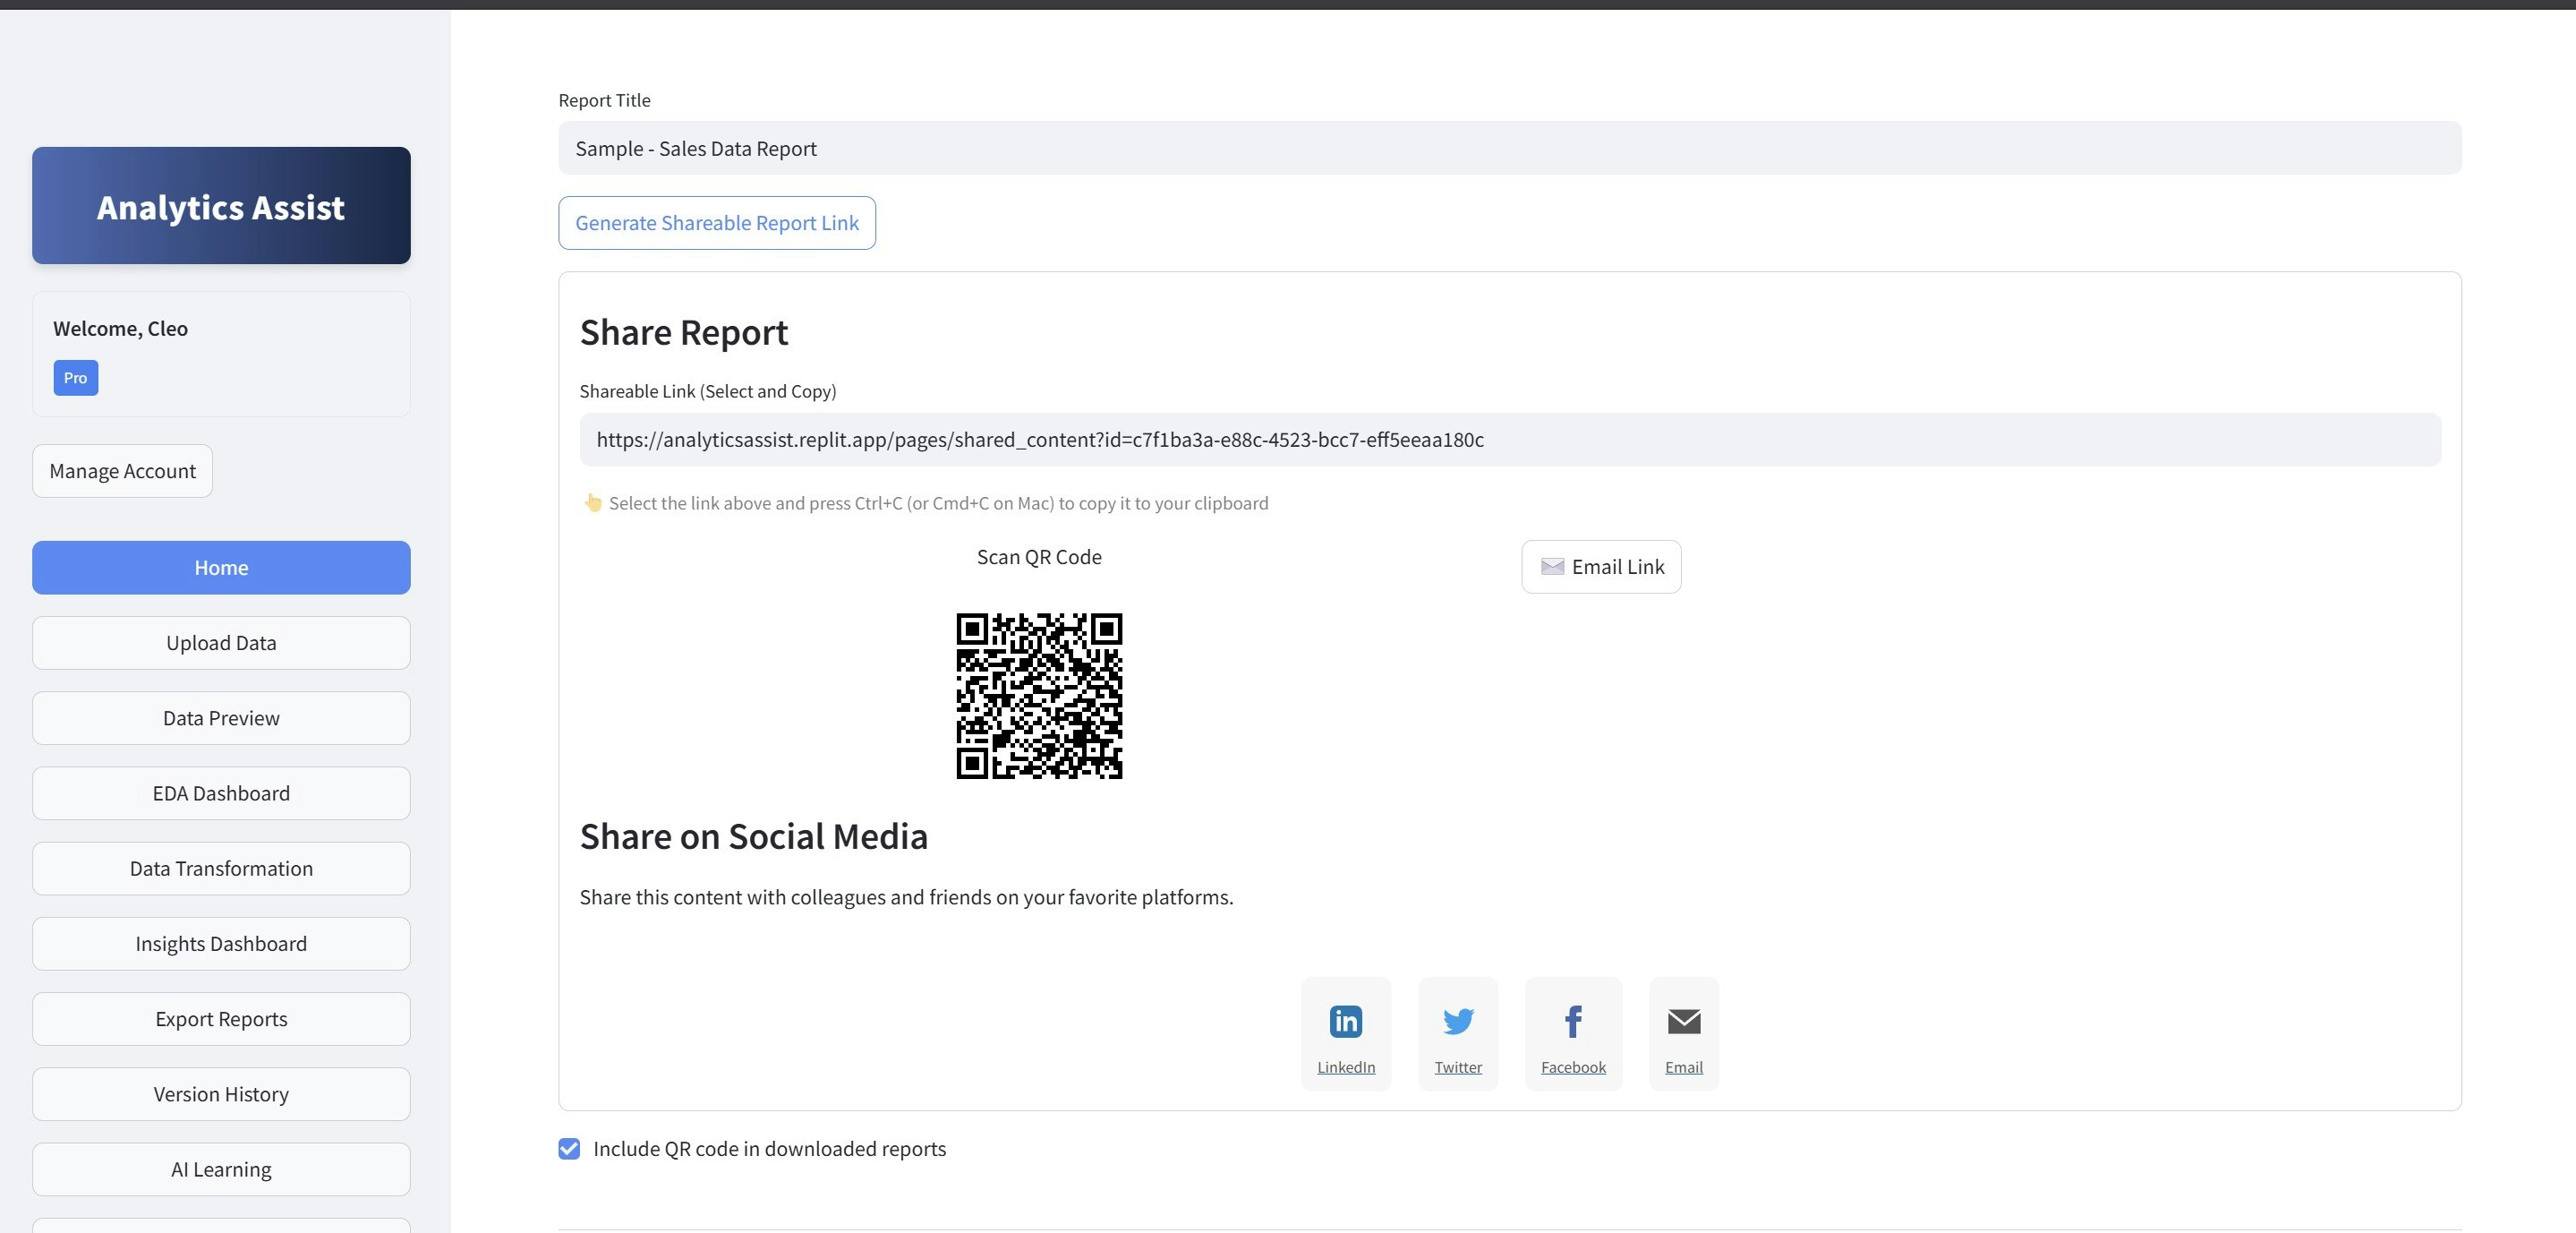Open the Upload Data page
2576x1233 pixels.
221,643
